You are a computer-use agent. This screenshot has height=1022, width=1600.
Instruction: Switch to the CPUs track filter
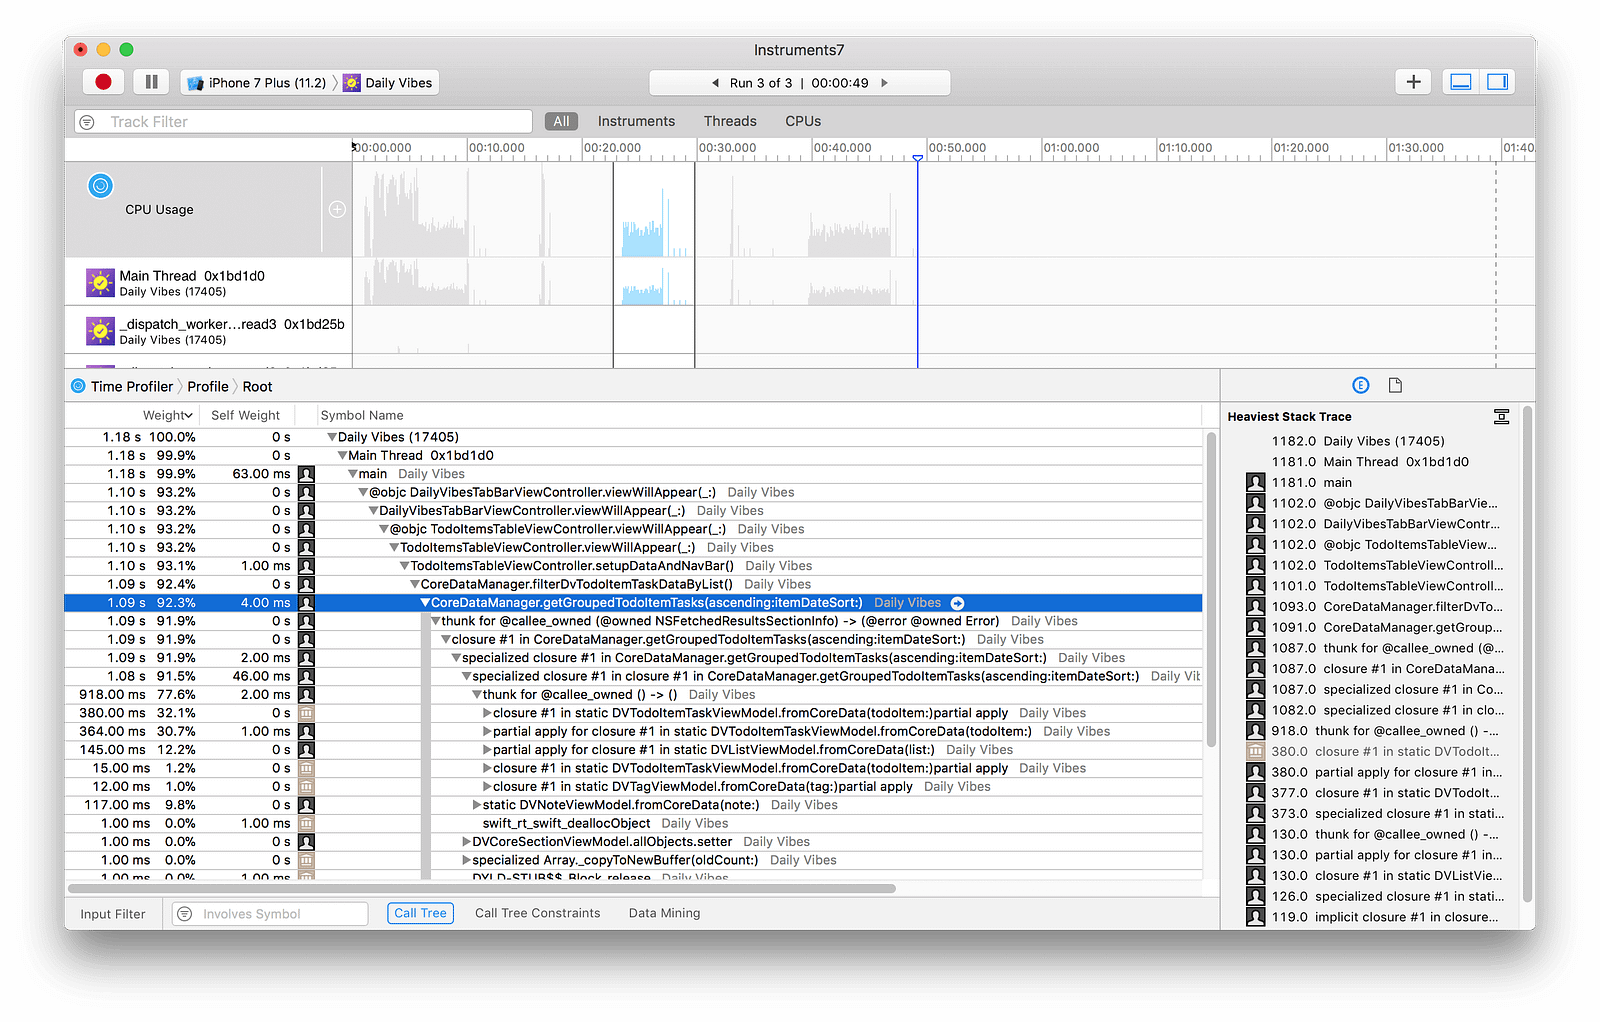803,121
